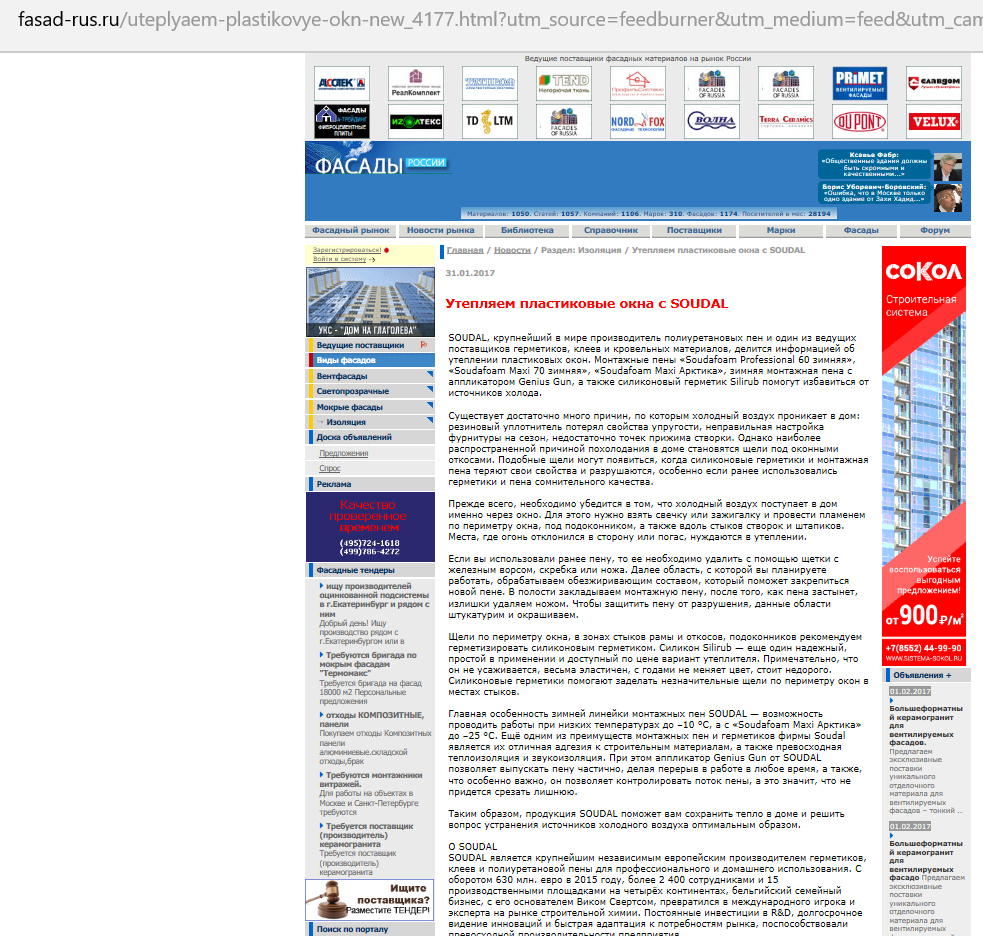Expand the Светопрозрачные sidebar arrow
Image resolution: width=983 pixels, height=936 pixels.
[x=430, y=389]
